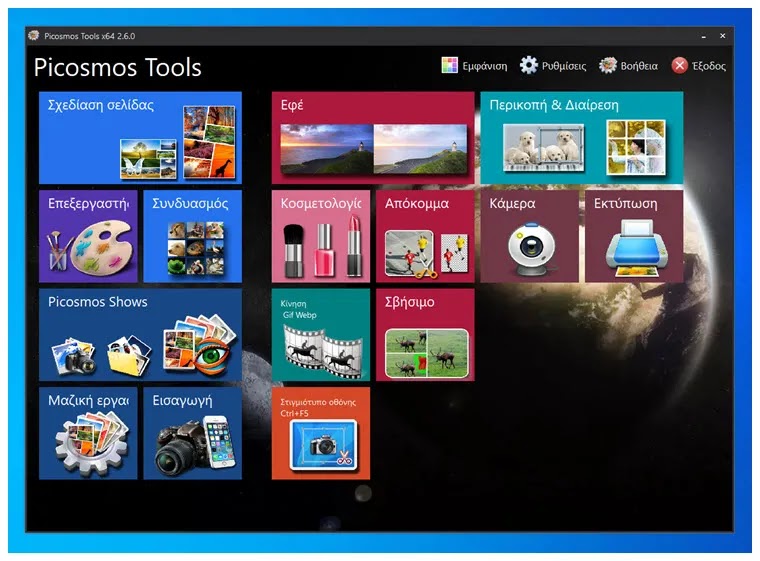Open the Εκτύπωση printer icon
760x561 pixels.
click(636, 248)
